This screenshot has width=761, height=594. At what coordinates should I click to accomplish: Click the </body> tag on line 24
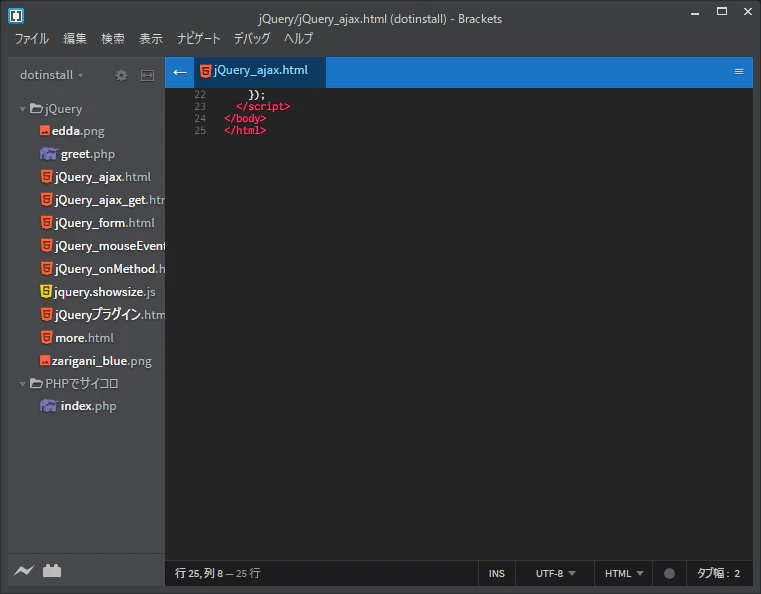pos(245,118)
